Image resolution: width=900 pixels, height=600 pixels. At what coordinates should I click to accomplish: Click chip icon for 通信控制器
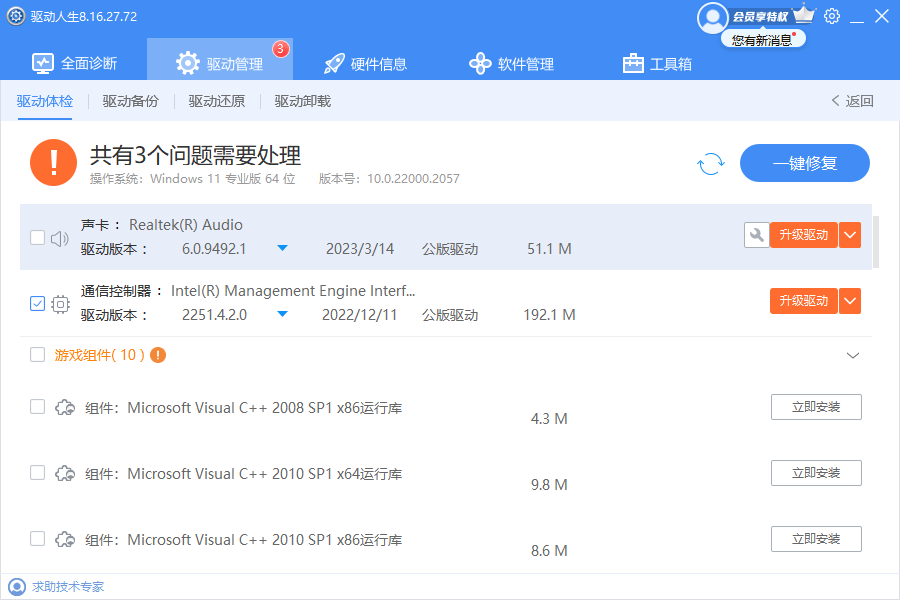click(60, 304)
